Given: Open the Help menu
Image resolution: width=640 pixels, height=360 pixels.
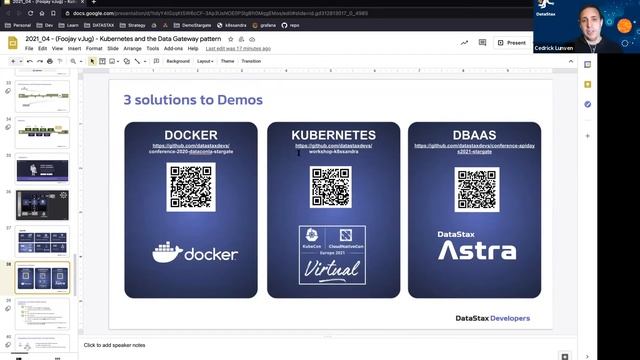Looking at the screenshot, I should click(x=193, y=49).
